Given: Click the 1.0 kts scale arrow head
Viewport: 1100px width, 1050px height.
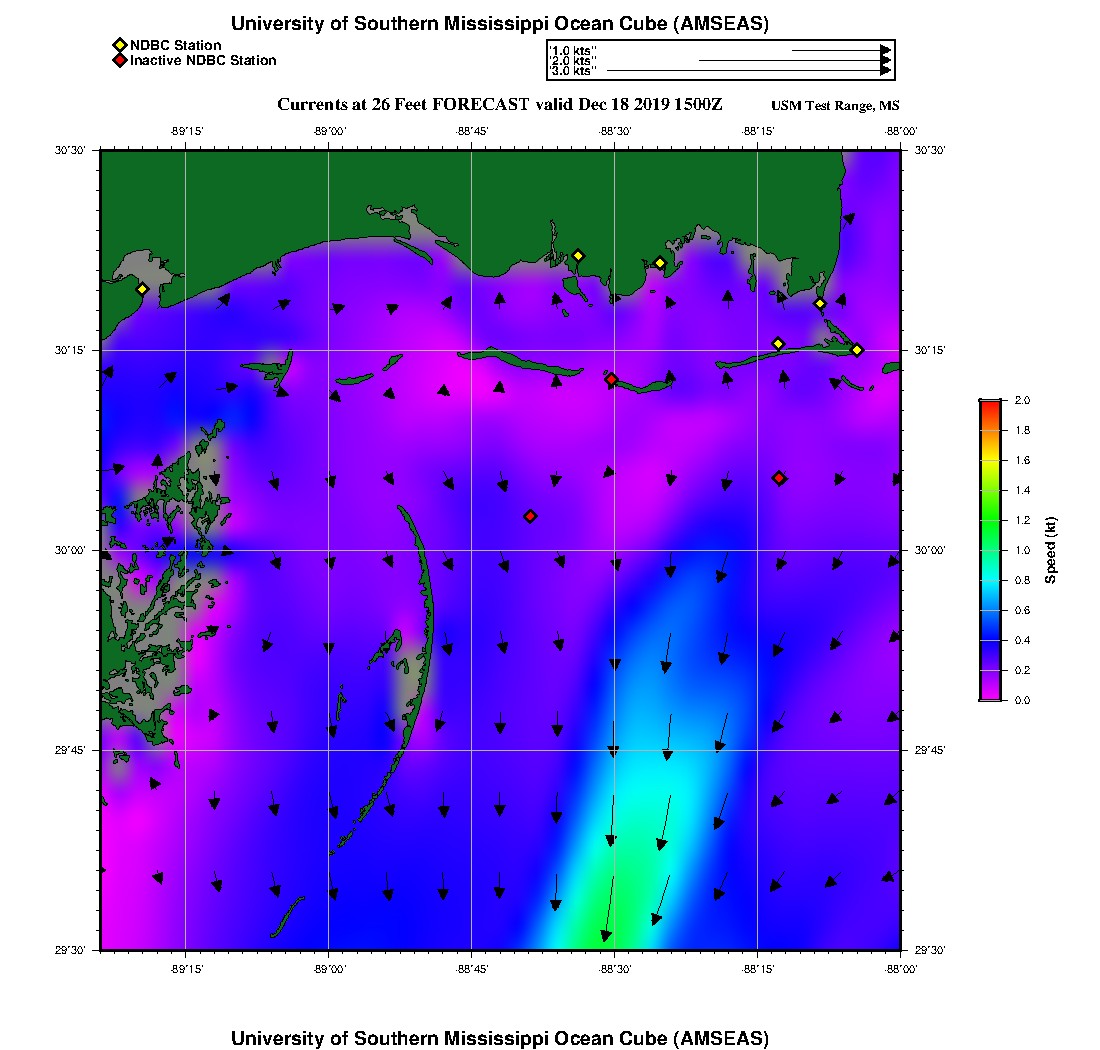Looking at the screenshot, I should point(886,49).
